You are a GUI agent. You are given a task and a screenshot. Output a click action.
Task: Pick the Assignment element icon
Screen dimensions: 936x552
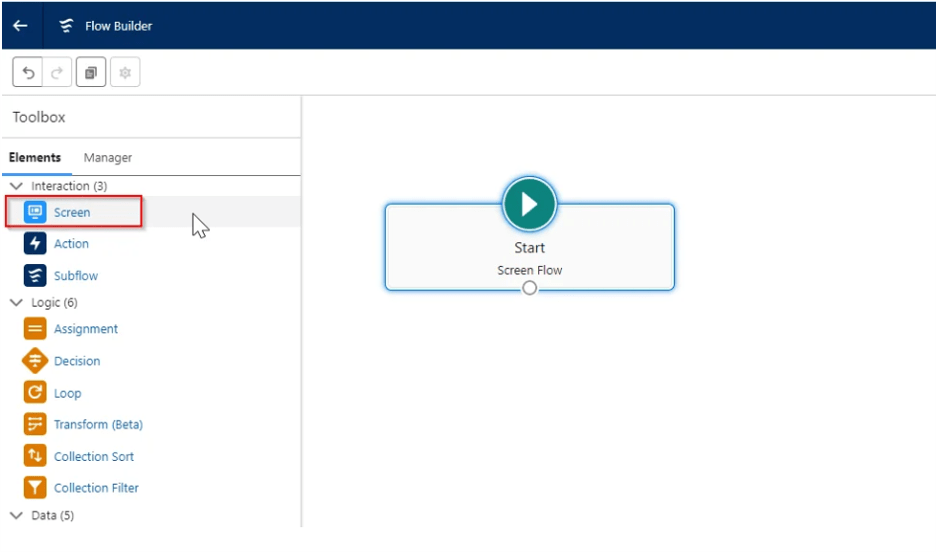35,329
